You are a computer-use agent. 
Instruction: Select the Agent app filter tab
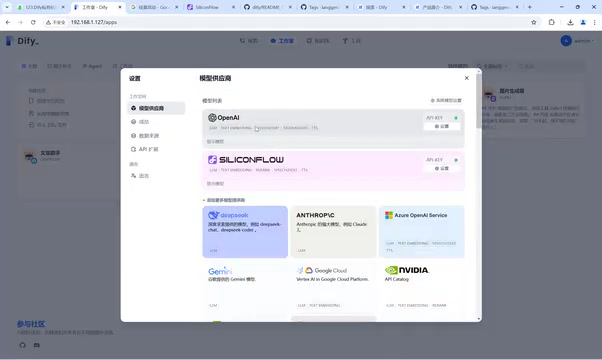point(92,66)
